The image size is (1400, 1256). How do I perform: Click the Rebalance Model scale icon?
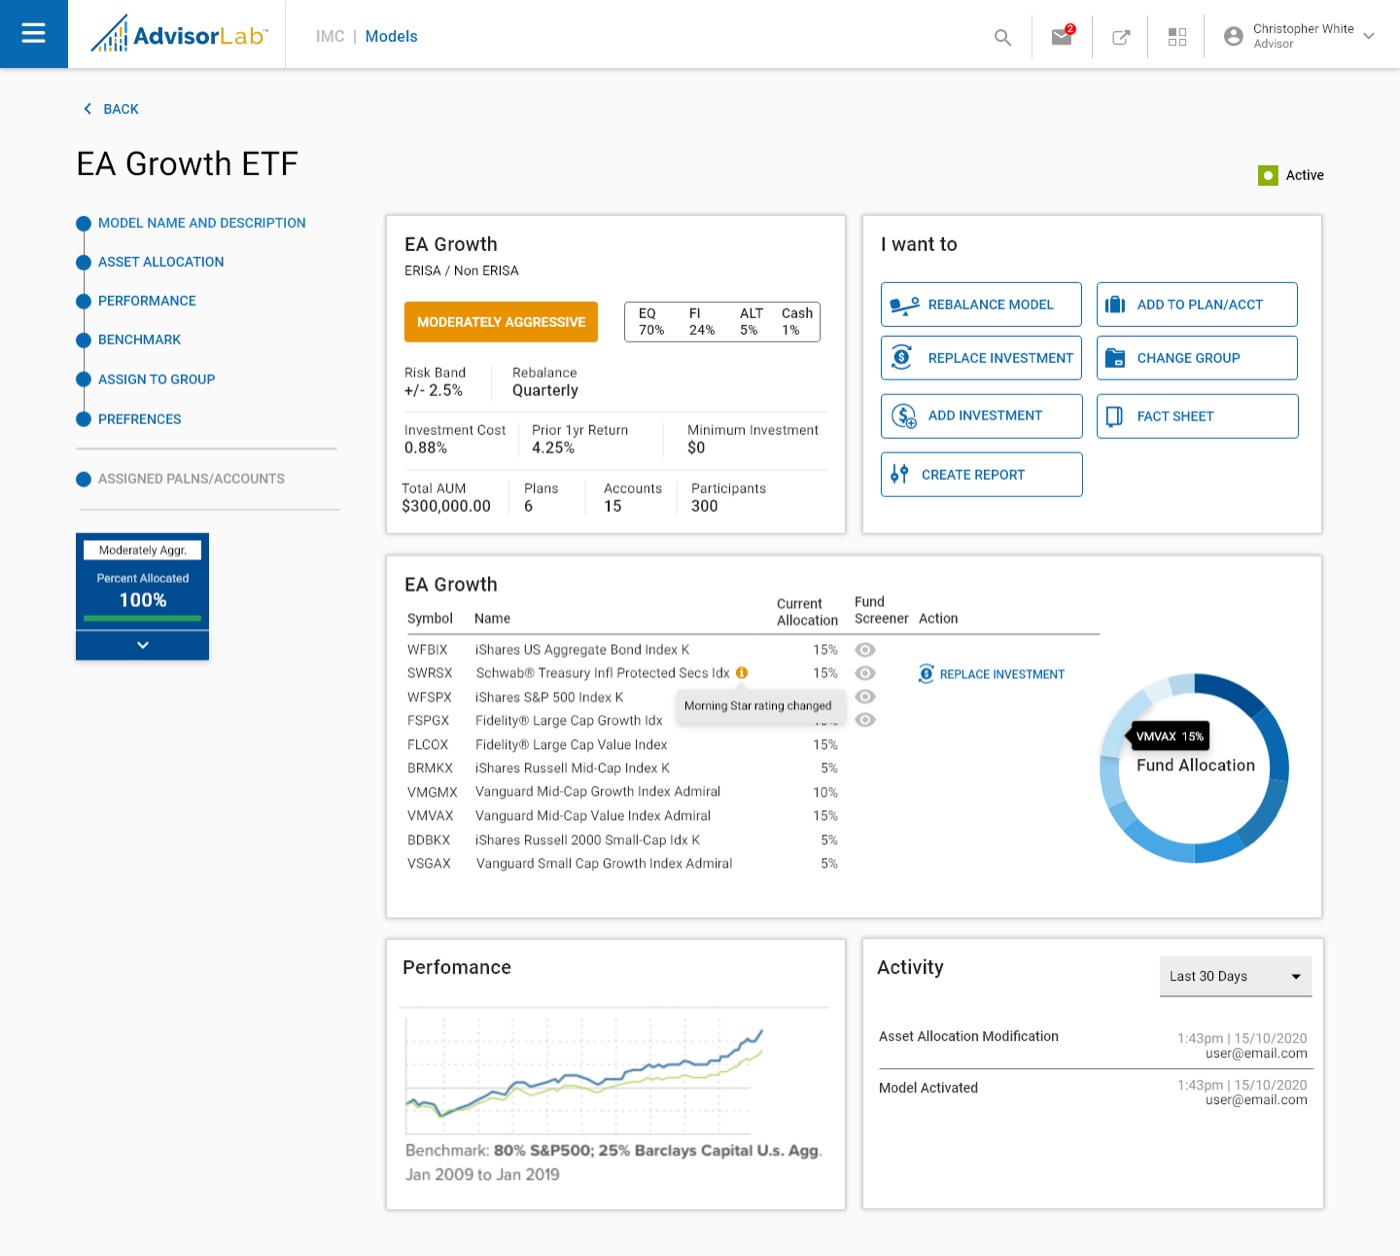pyautogui.click(x=904, y=305)
